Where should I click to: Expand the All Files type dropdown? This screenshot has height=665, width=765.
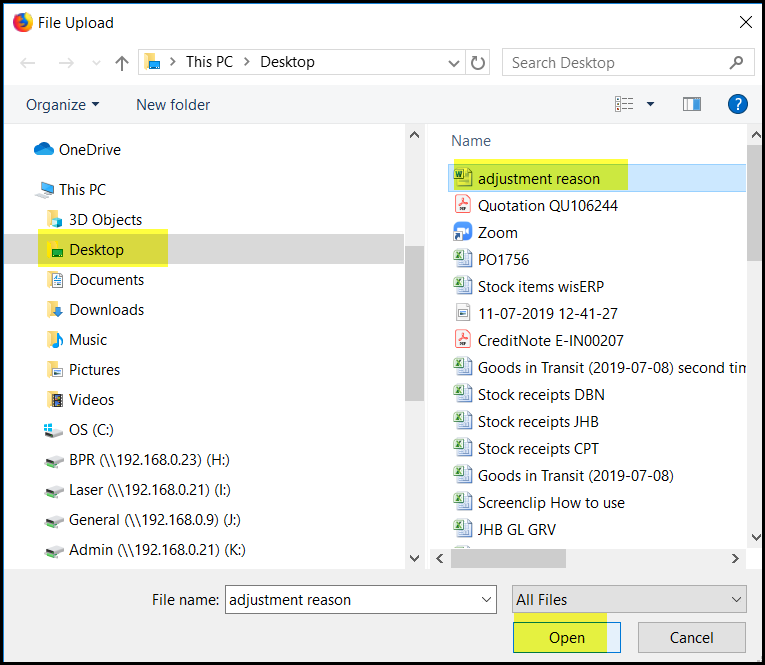click(x=629, y=600)
